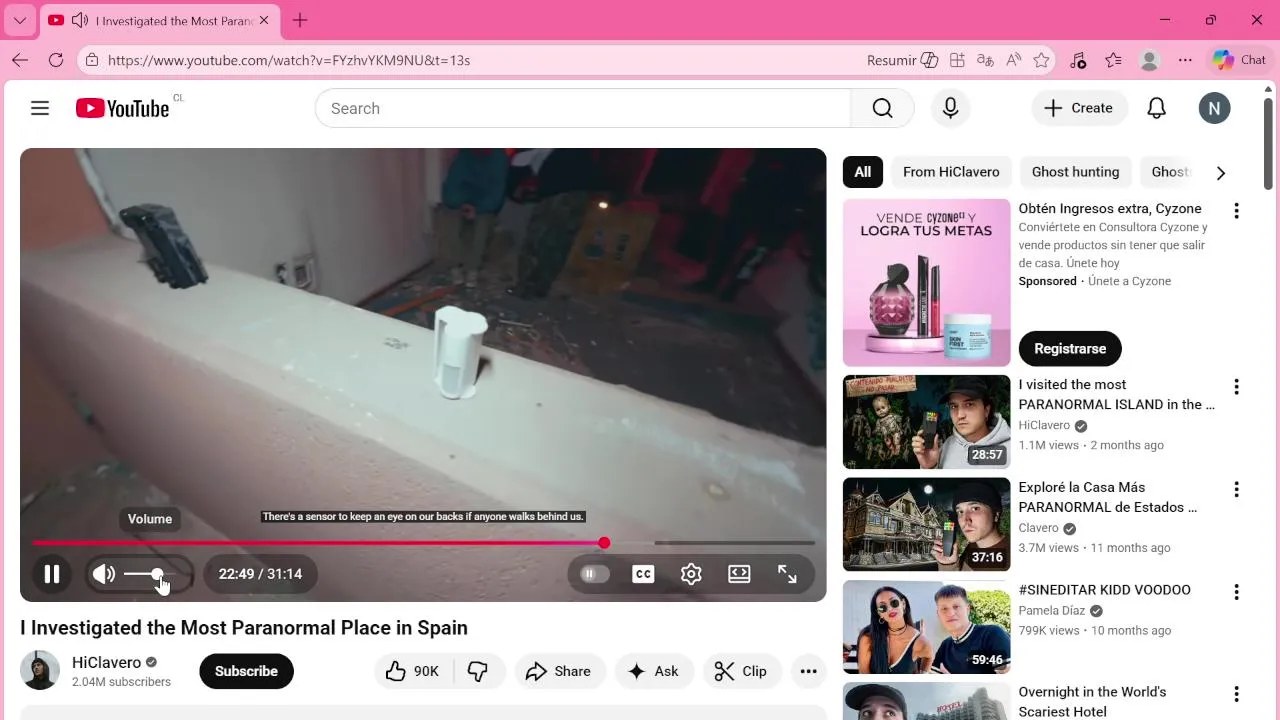1280x720 pixels.
Task: Click the red playback scrubber on the progress bar
Action: pos(604,543)
